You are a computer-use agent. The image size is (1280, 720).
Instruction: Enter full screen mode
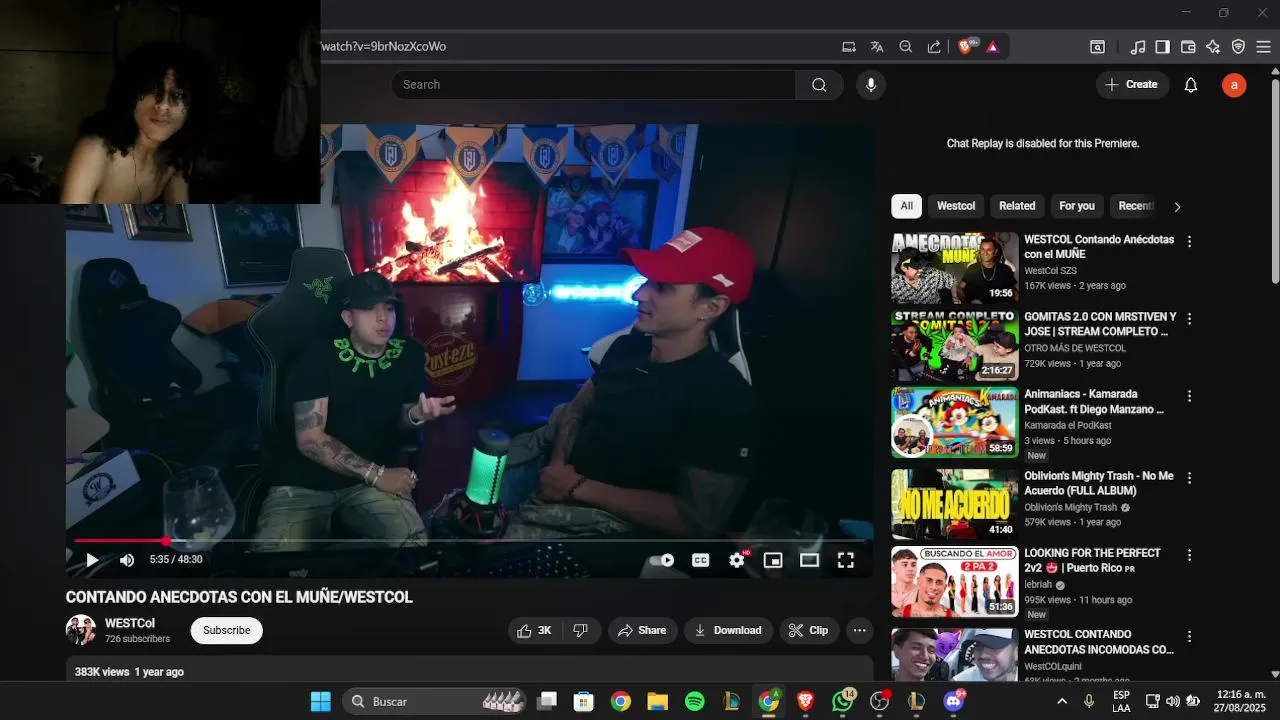pyautogui.click(x=846, y=560)
